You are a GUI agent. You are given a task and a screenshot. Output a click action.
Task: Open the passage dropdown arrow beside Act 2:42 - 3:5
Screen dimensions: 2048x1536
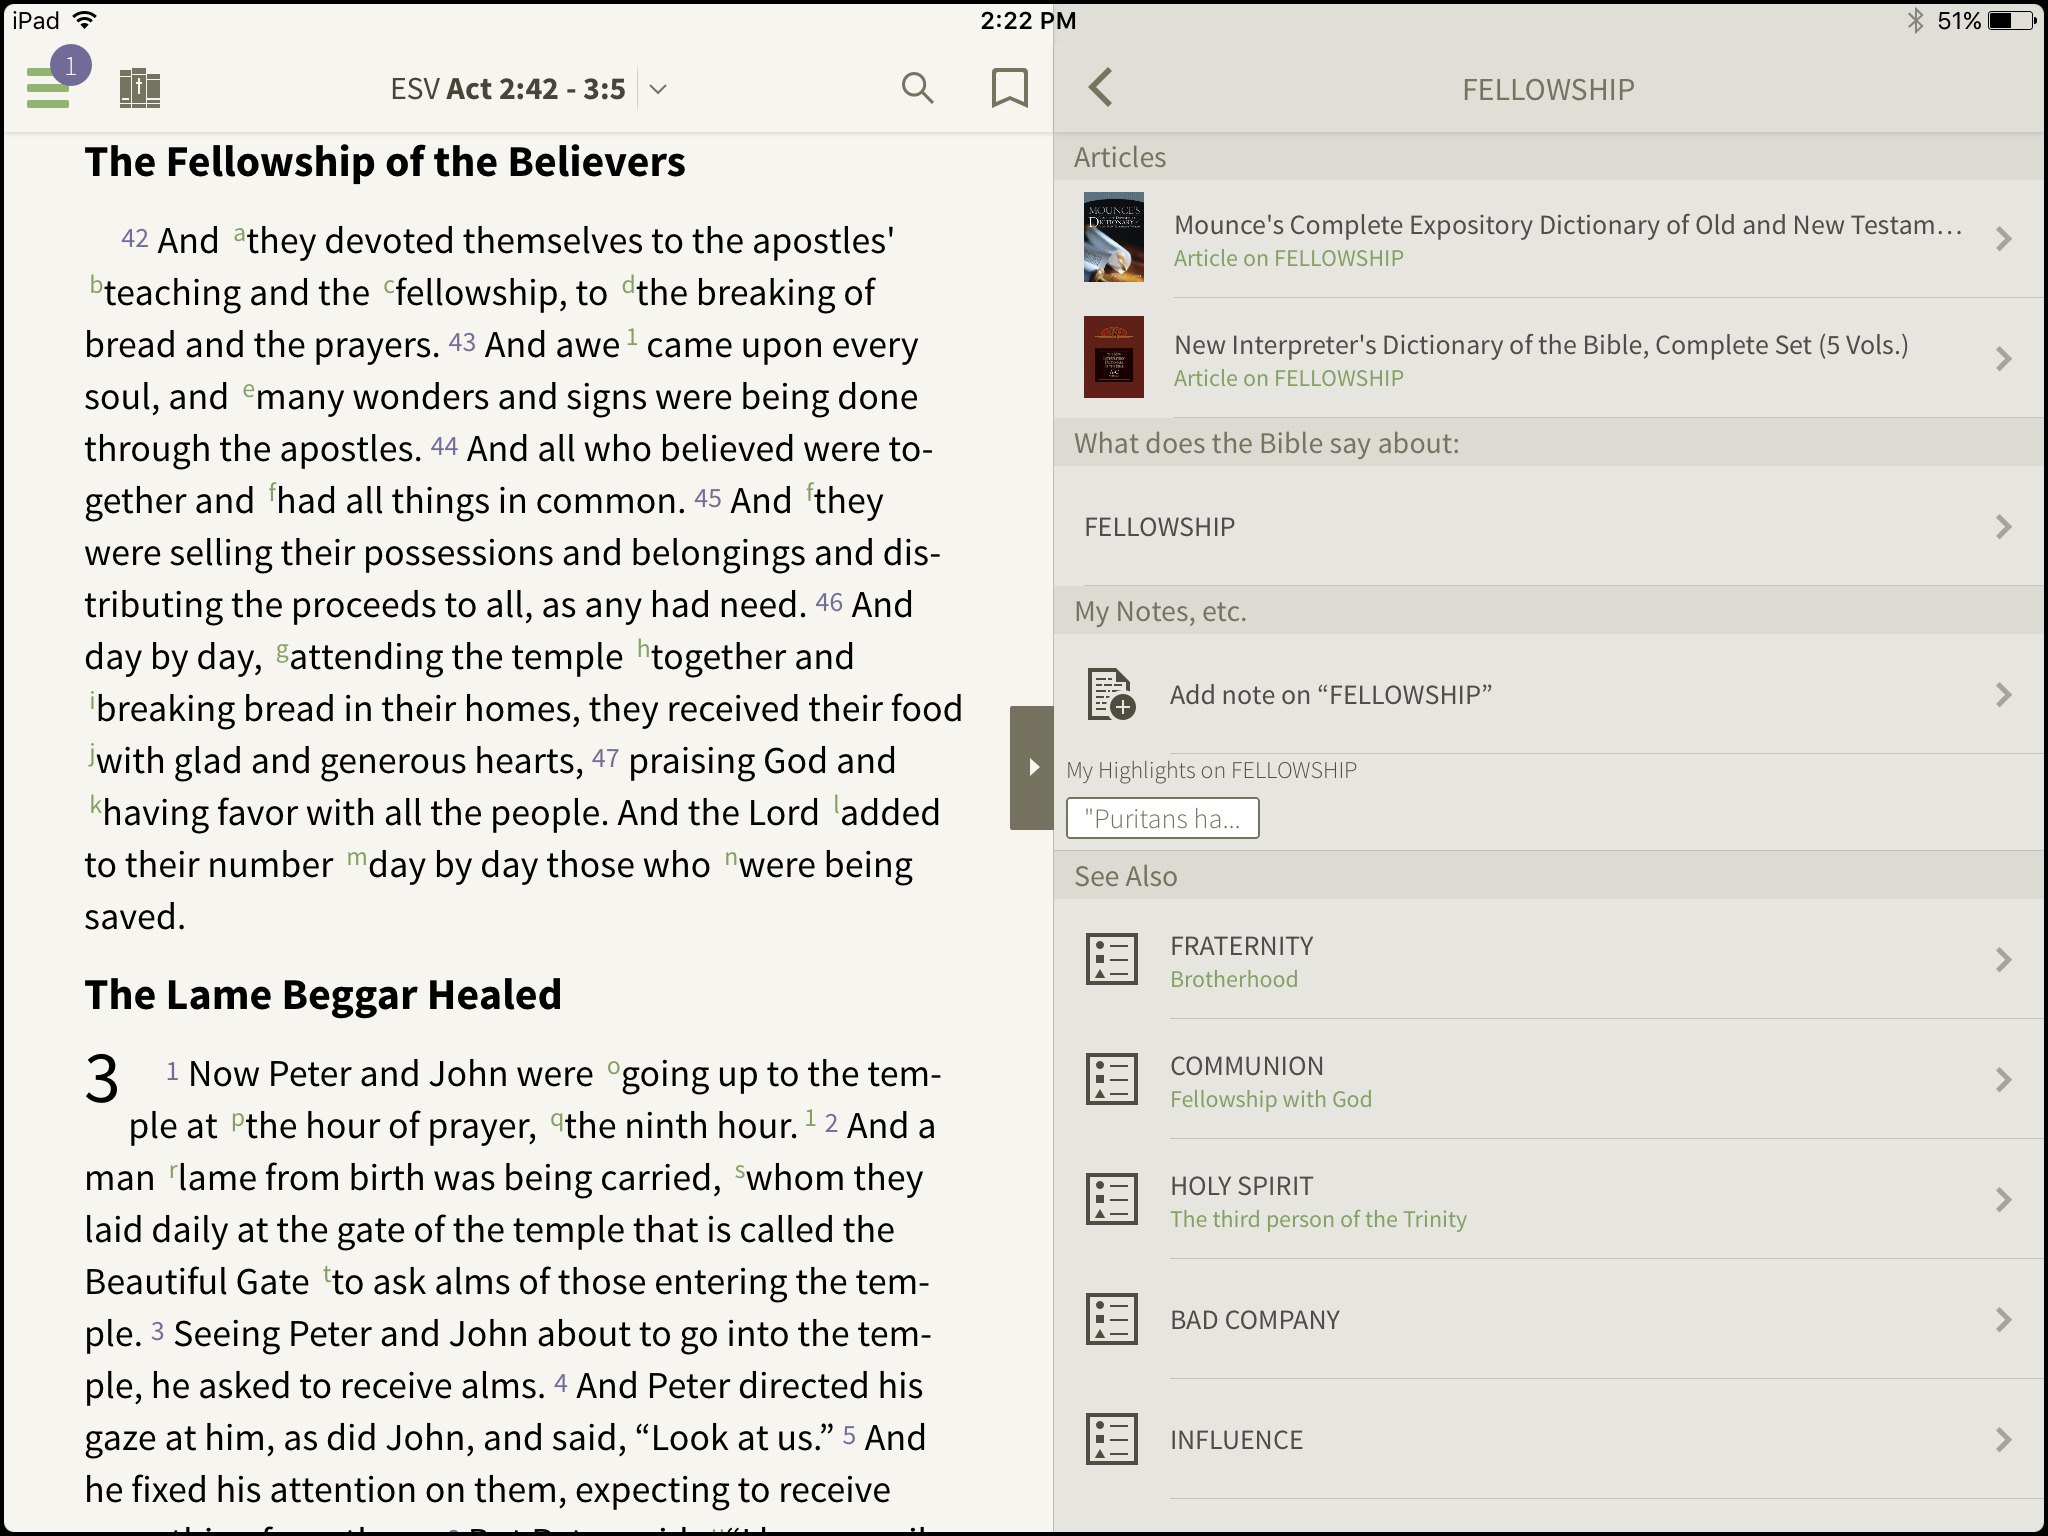pyautogui.click(x=658, y=89)
